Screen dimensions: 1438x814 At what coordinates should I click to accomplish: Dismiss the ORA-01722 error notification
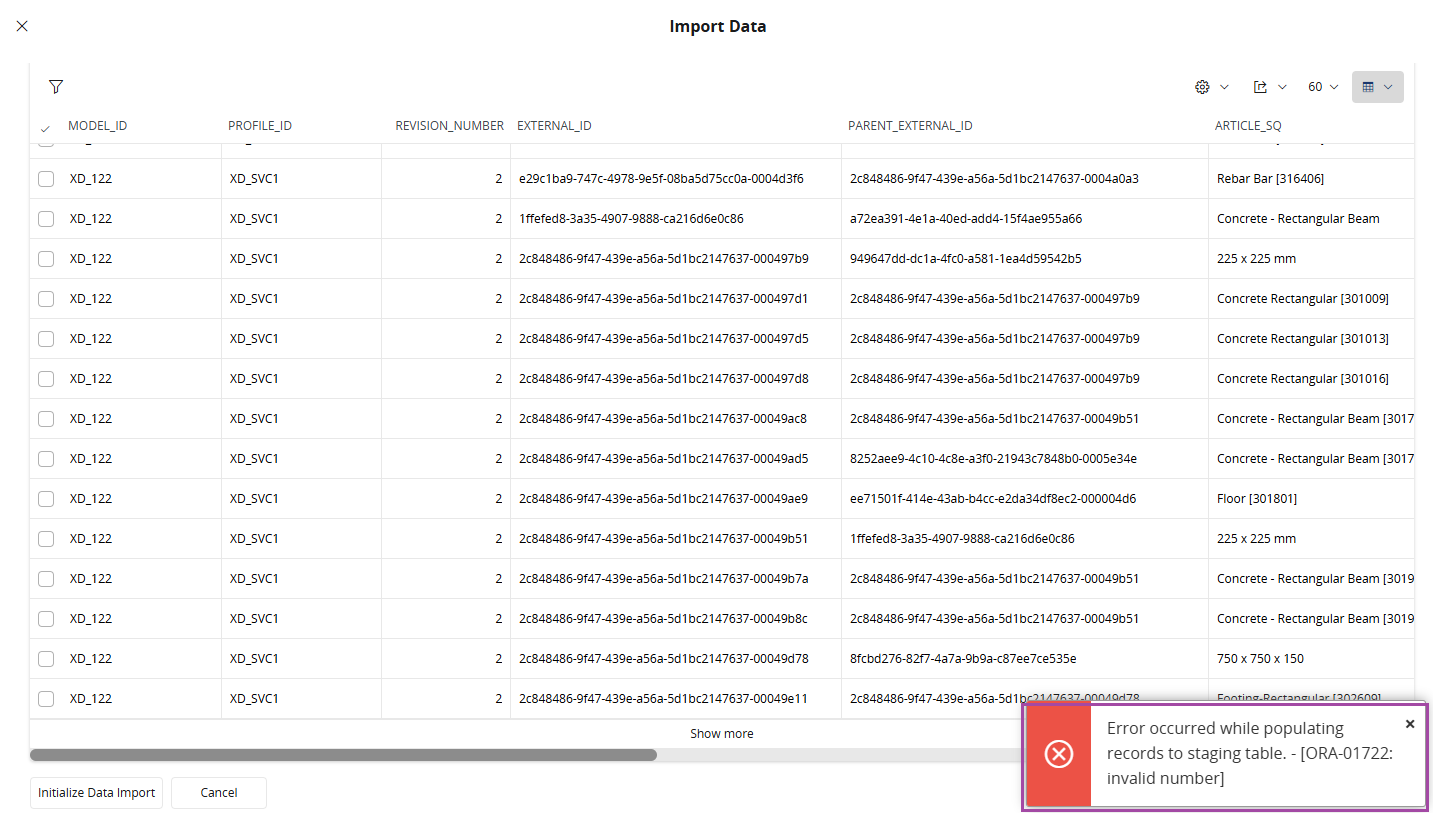pyautogui.click(x=1410, y=724)
